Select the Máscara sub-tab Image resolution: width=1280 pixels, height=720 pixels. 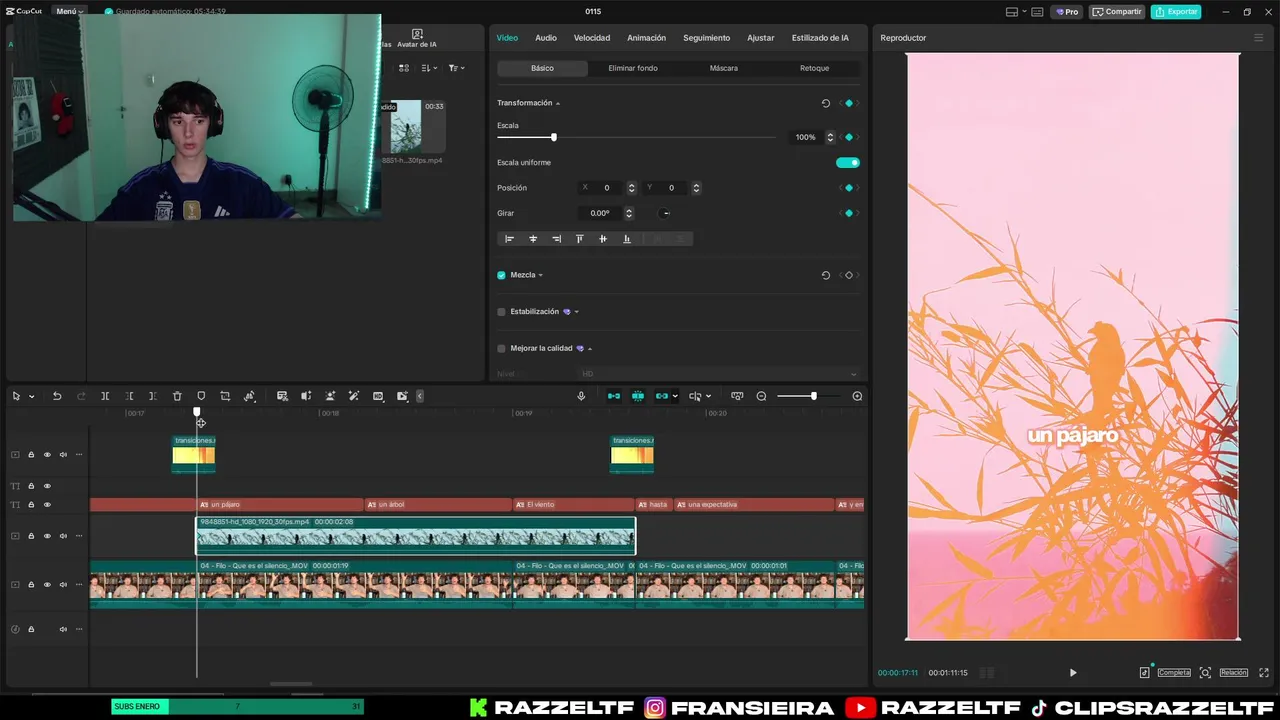723,68
